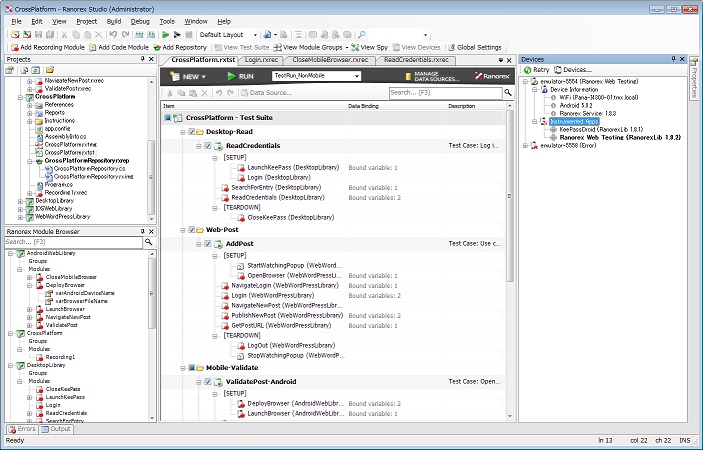This screenshot has height=450, width=703.
Task: Click the NEW button in test suite
Action: click(x=186, y=76)
